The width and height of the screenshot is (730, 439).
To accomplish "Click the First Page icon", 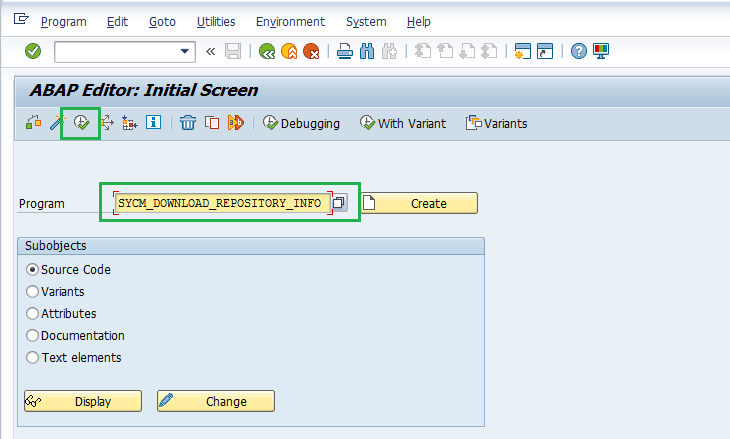I will coord(423,51).
